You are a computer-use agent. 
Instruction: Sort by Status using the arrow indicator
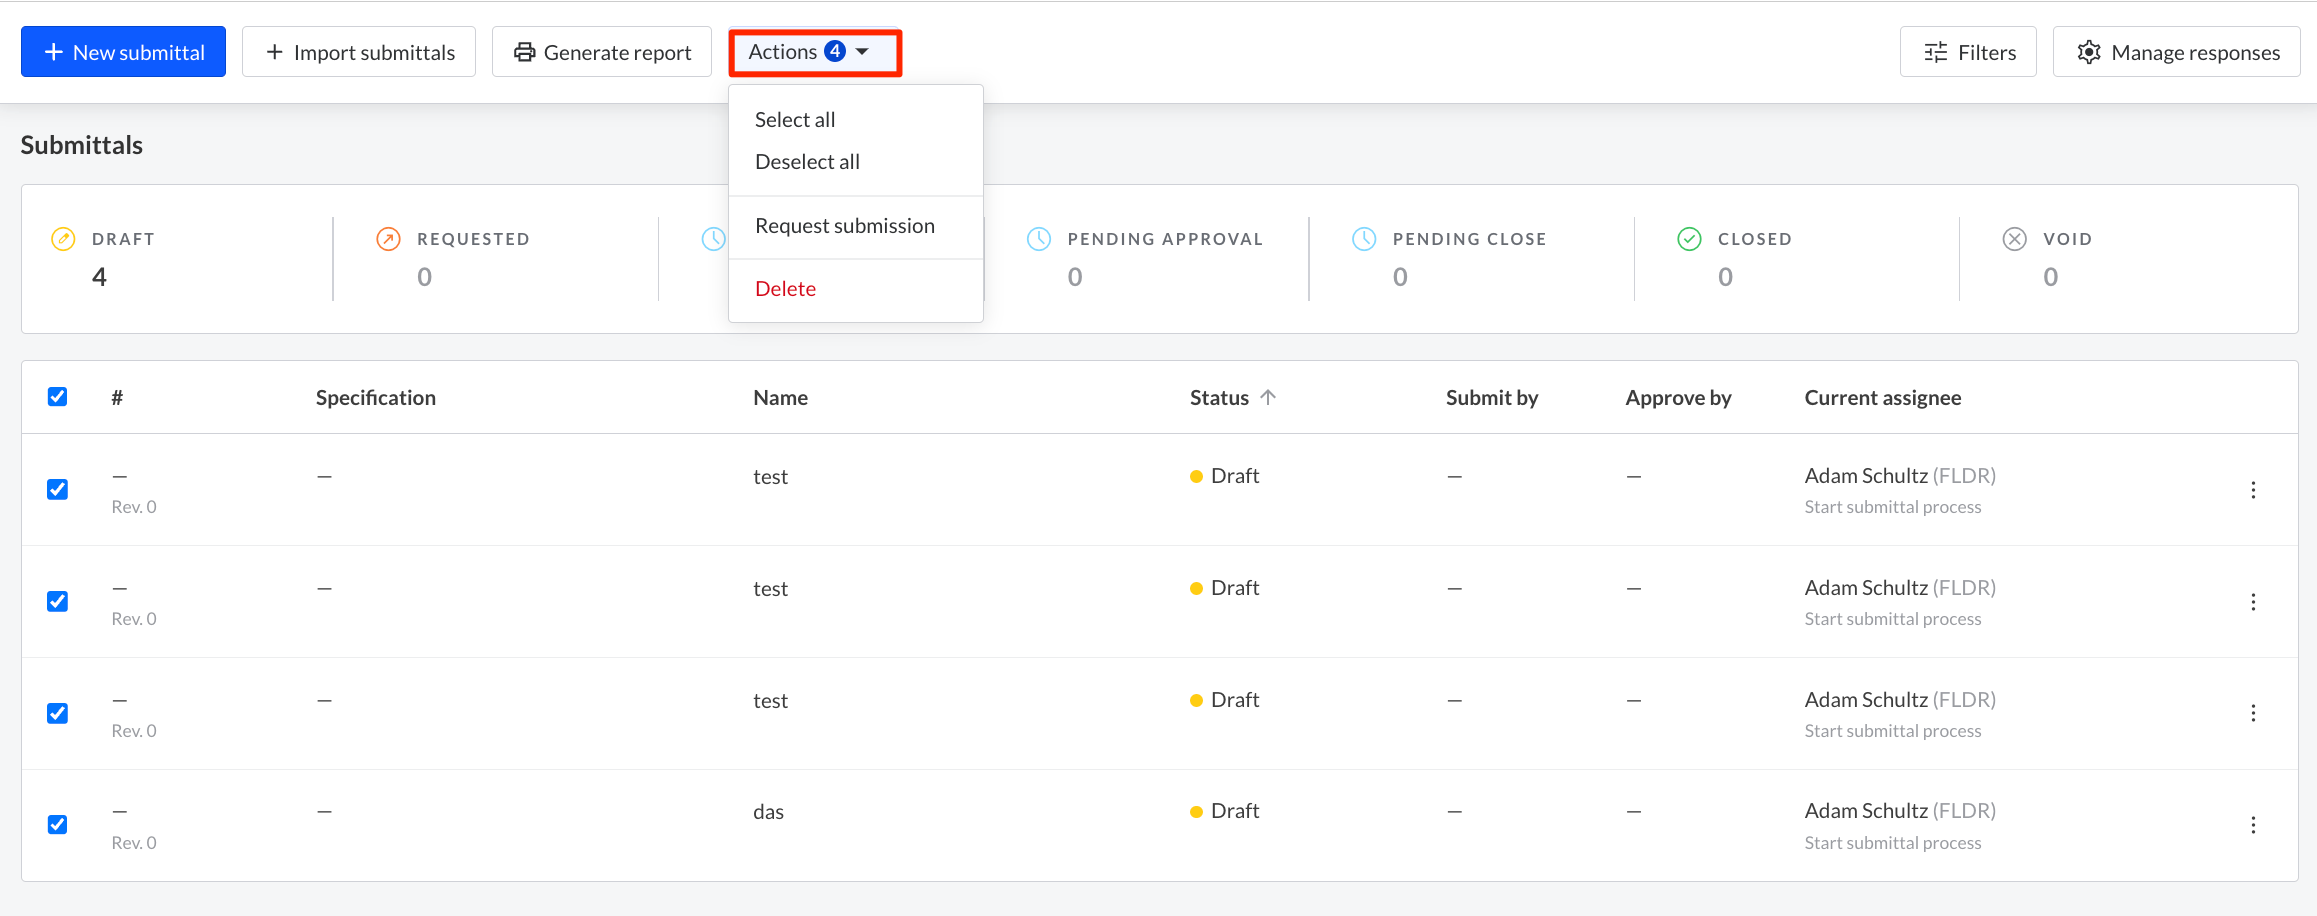[1268, 396]
